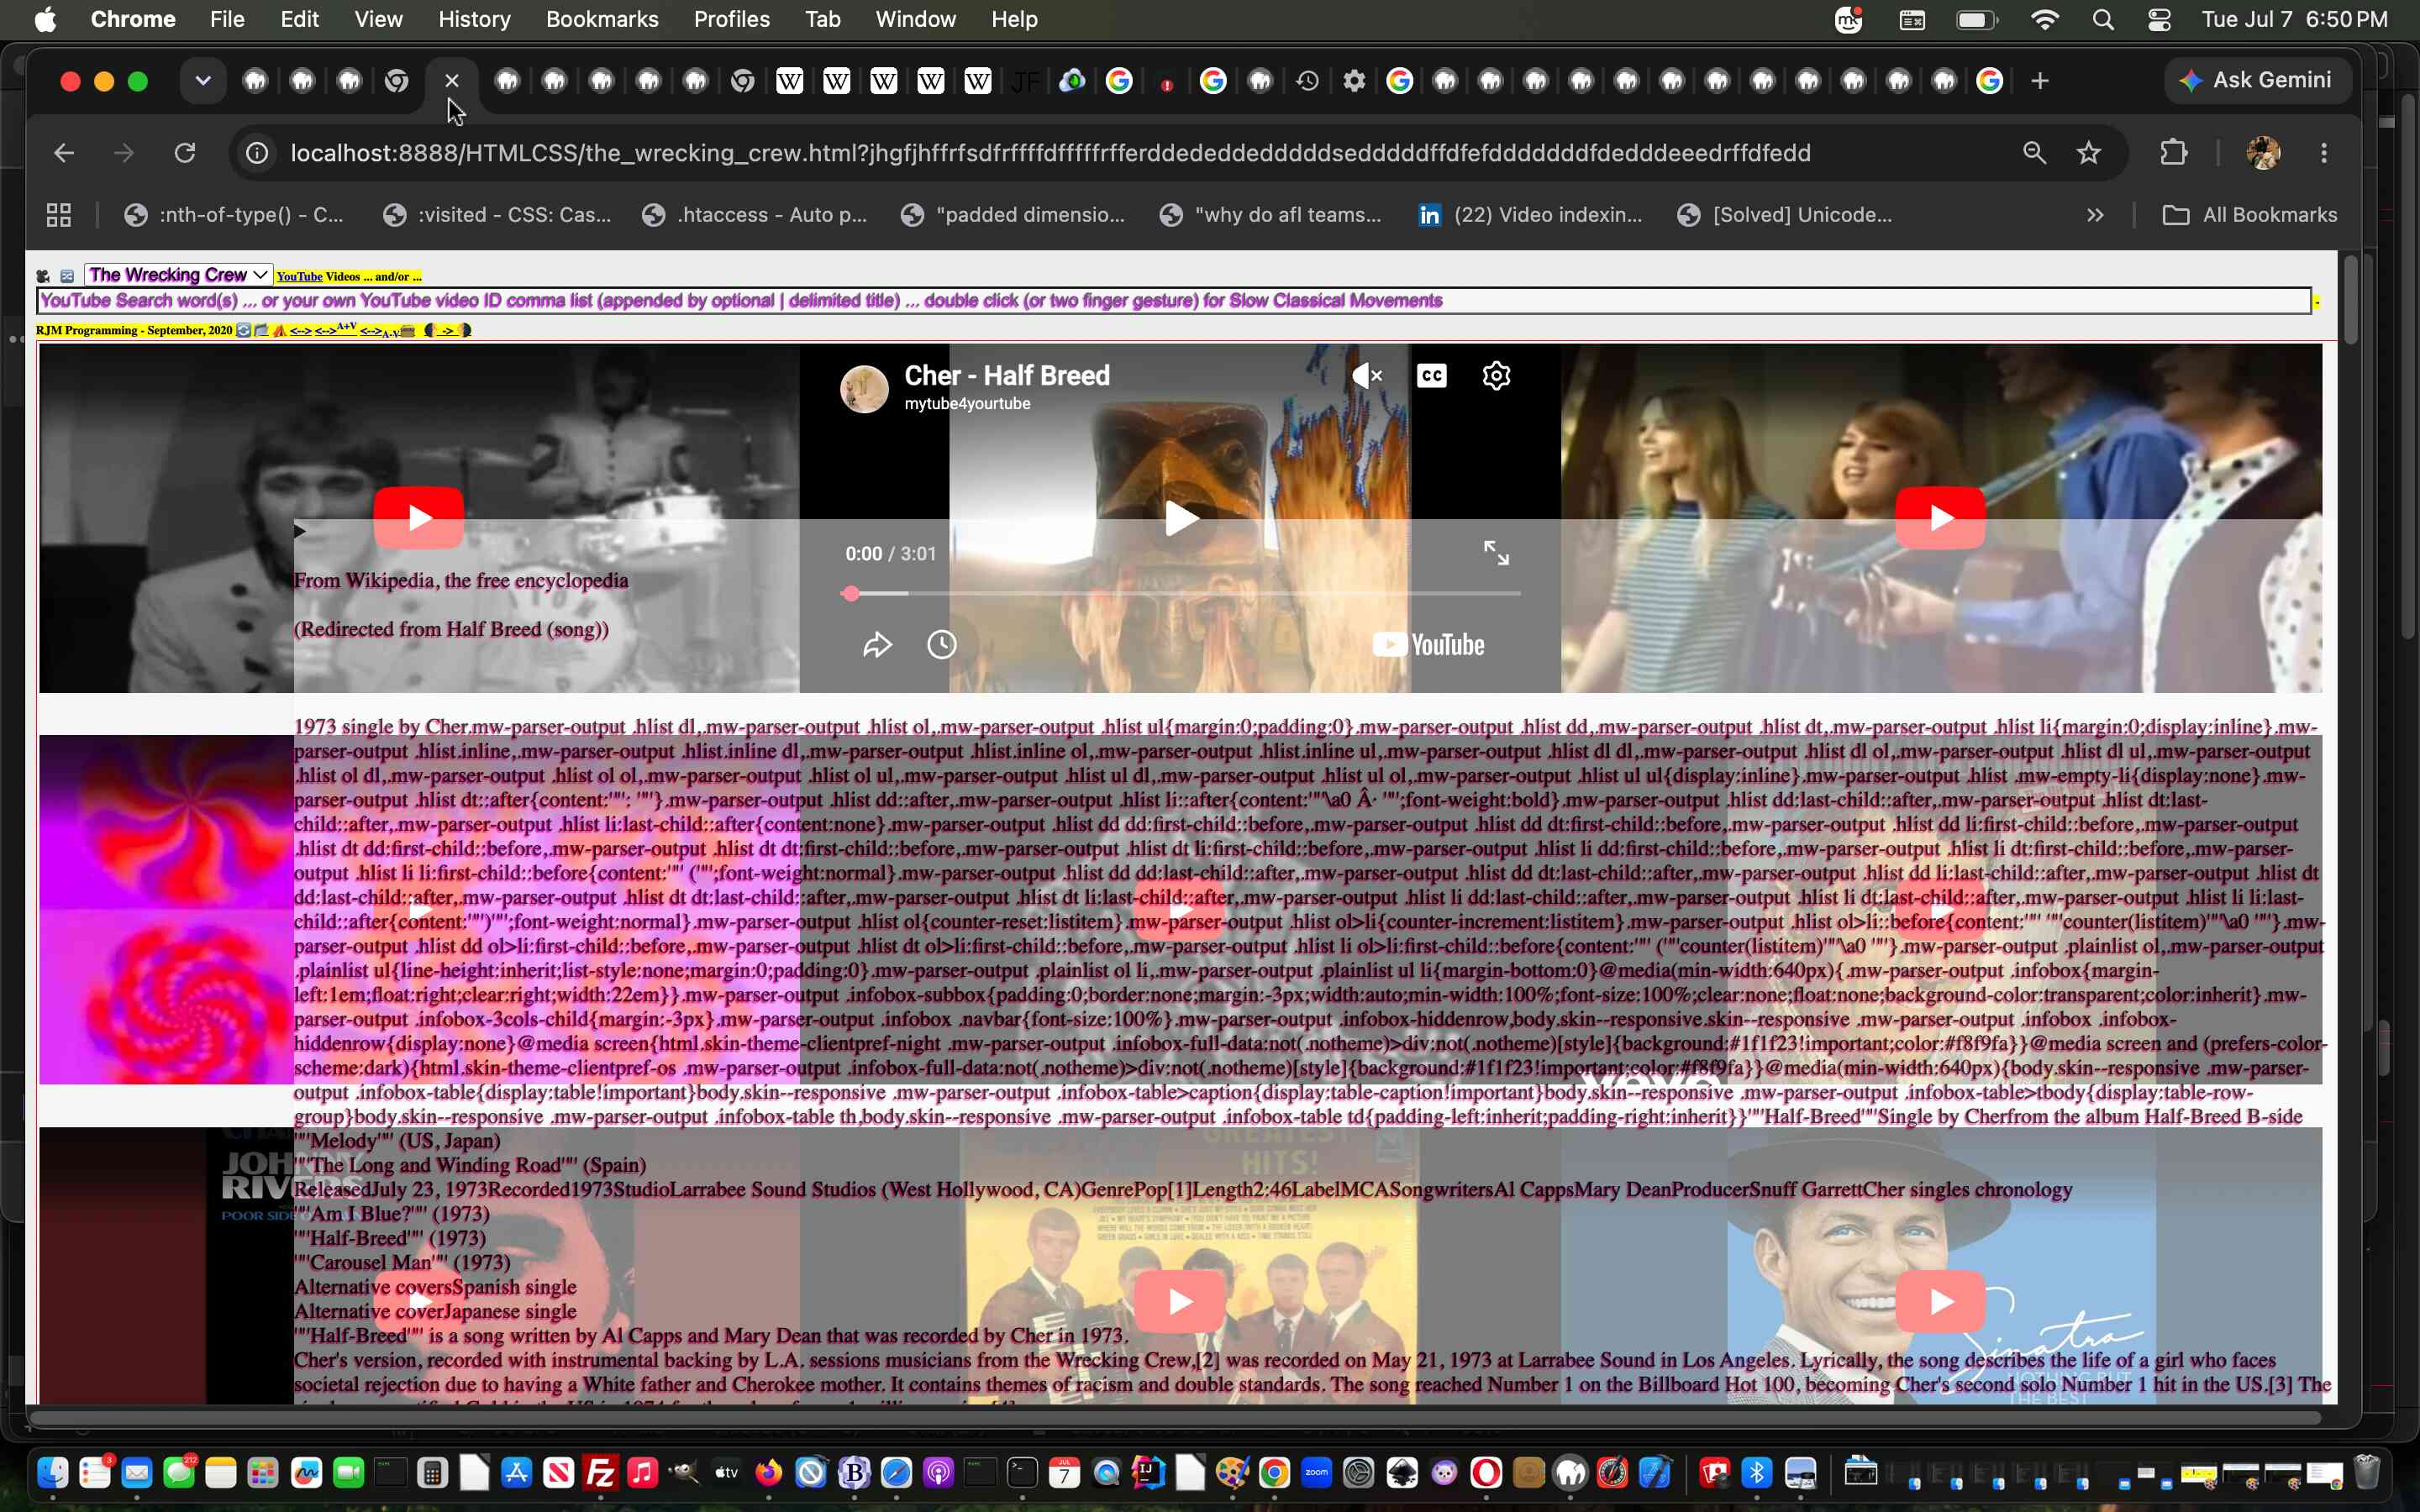
Task: Click the Watch Later clock icon
Action: 942,645
